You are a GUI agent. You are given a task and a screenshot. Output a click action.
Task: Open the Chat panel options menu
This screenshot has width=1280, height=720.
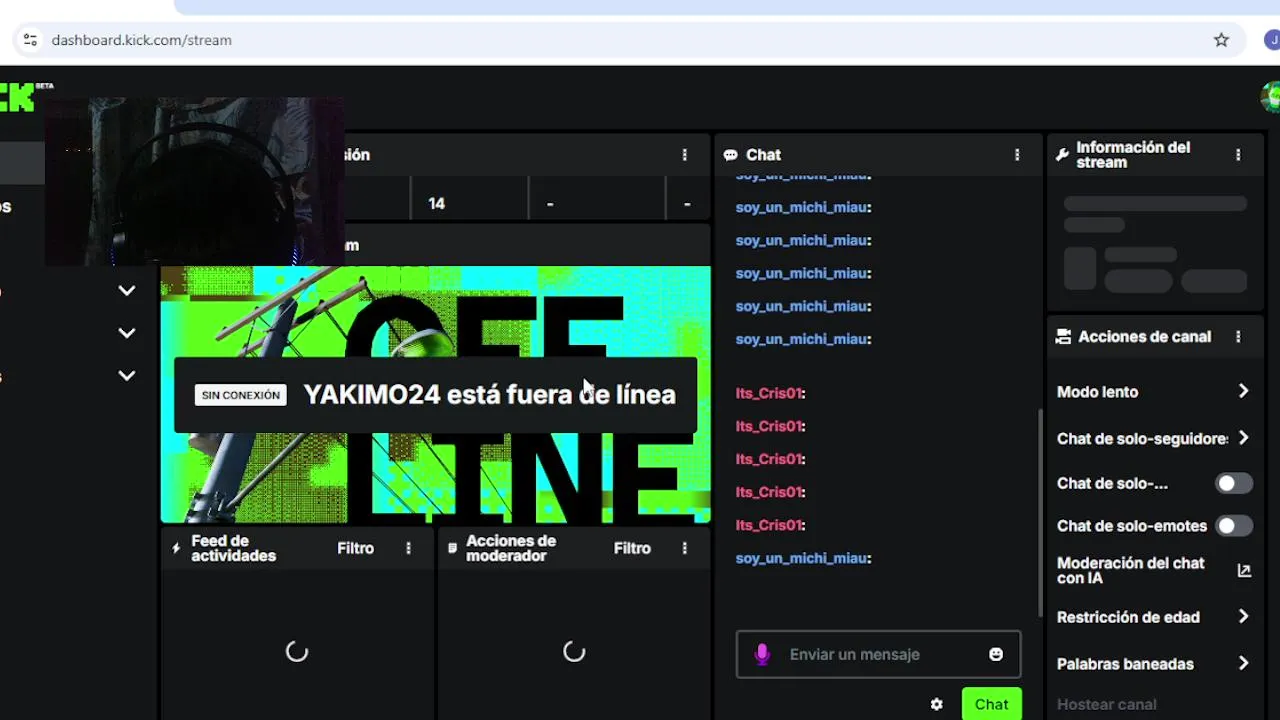tap(1017, 155)
